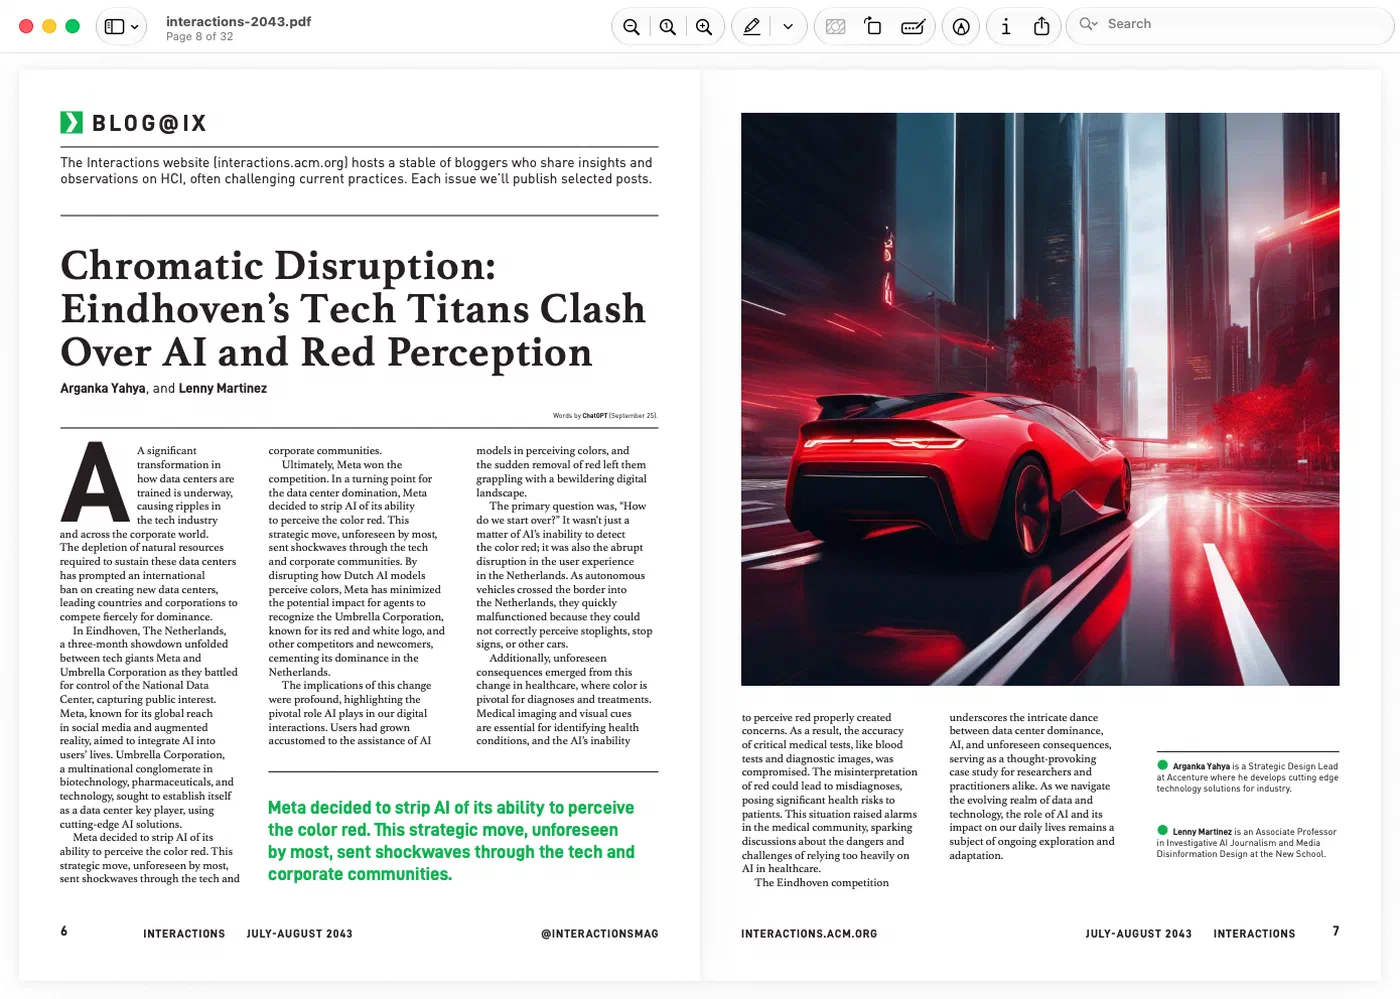
Task: Expand the highlight color dropdown arrow
Action: [x=788, y=27]
